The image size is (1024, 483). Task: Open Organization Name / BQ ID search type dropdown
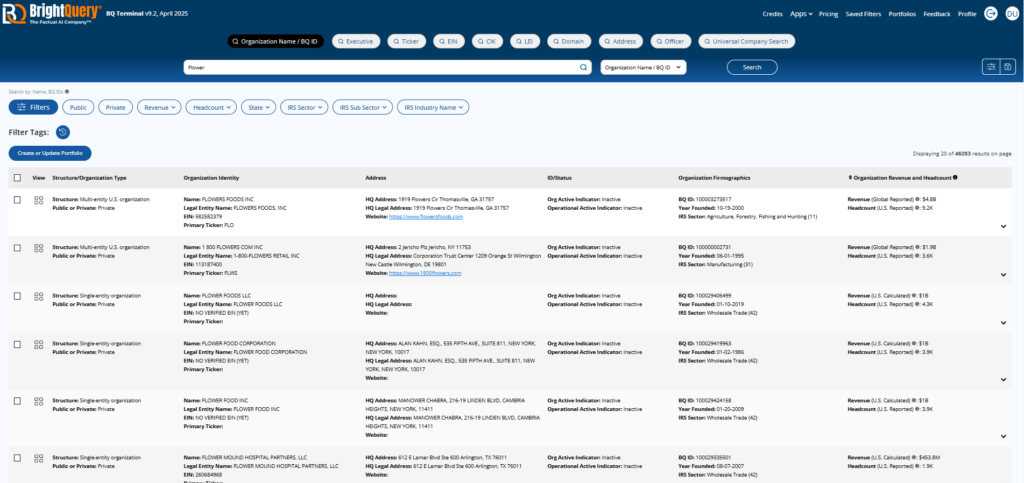click(x=643, y=67)
